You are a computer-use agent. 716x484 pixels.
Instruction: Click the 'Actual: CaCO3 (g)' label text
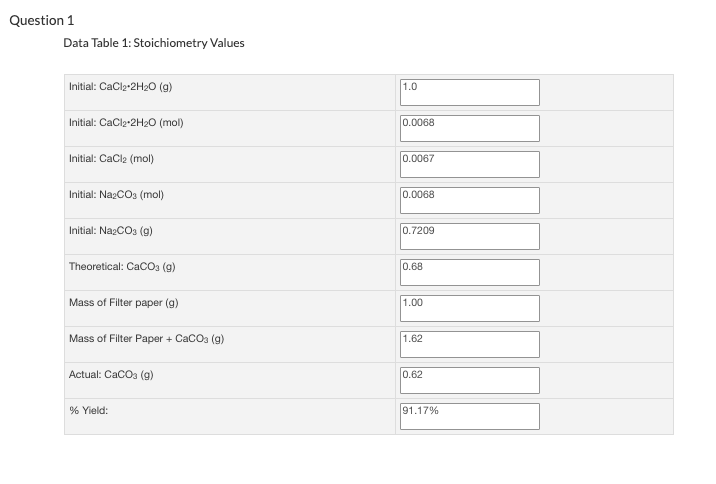point(111,375)
